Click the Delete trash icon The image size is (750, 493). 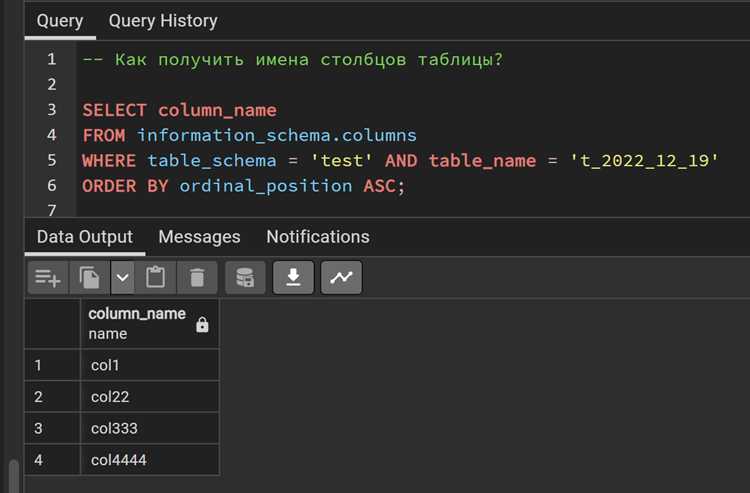(197, 277)
